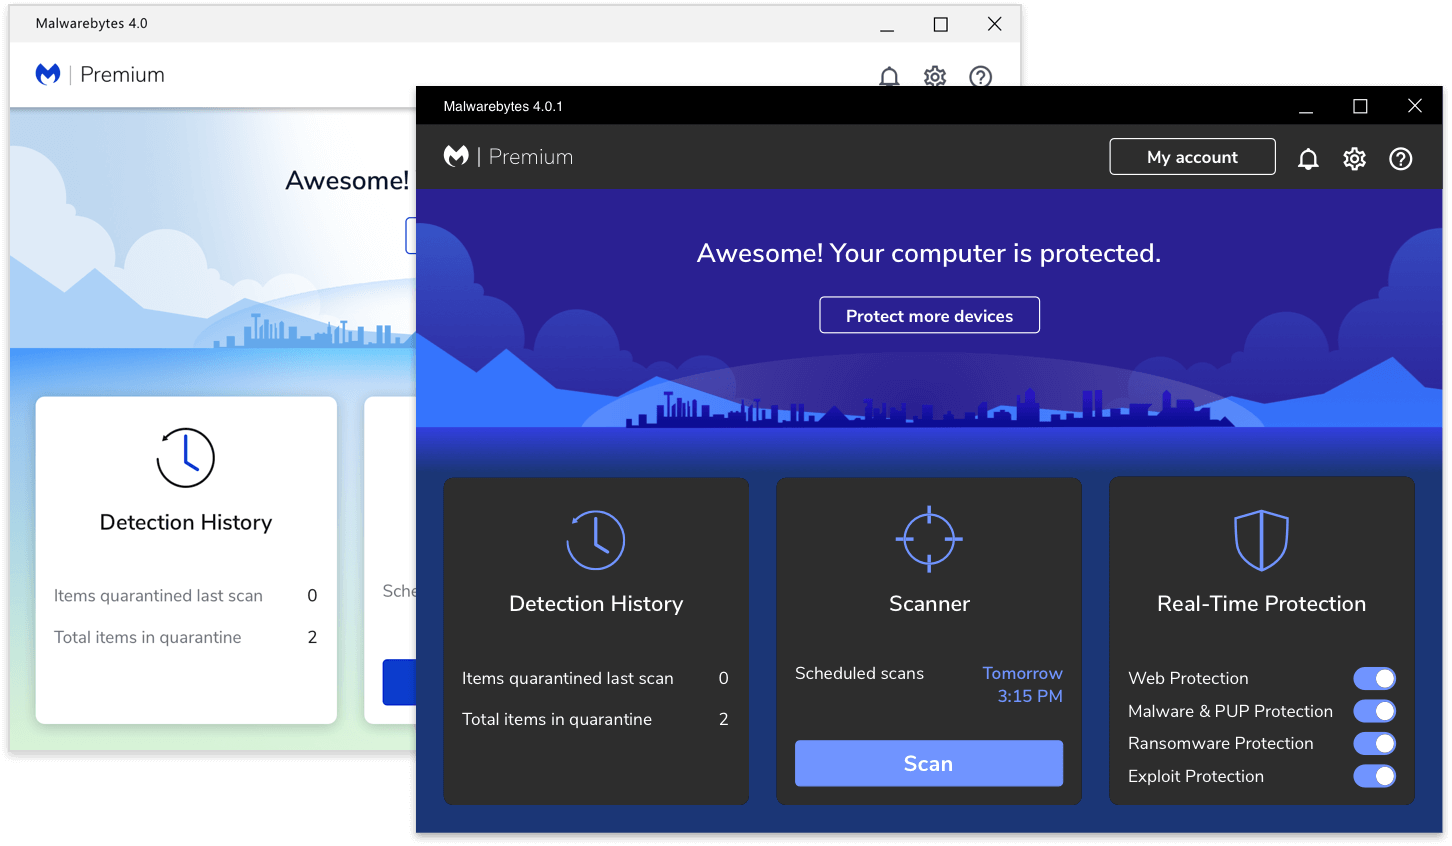Open Detection History title in dark window
1452x846 pixels.
click(596, 604)
